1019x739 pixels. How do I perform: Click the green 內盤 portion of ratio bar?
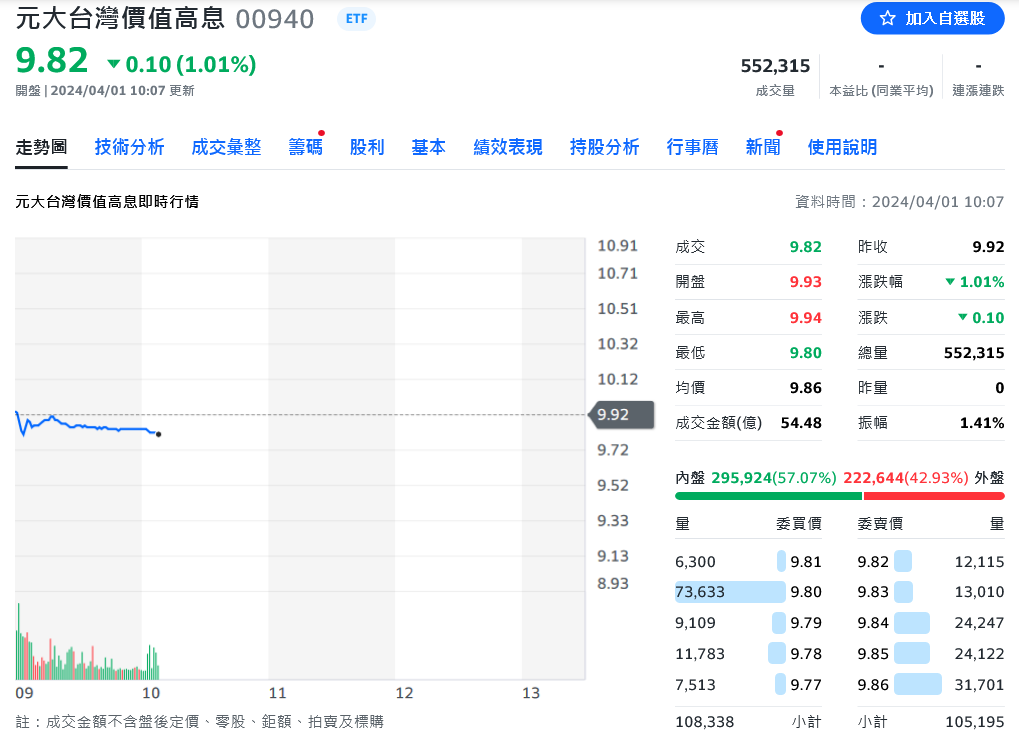[x=768, y=496]
